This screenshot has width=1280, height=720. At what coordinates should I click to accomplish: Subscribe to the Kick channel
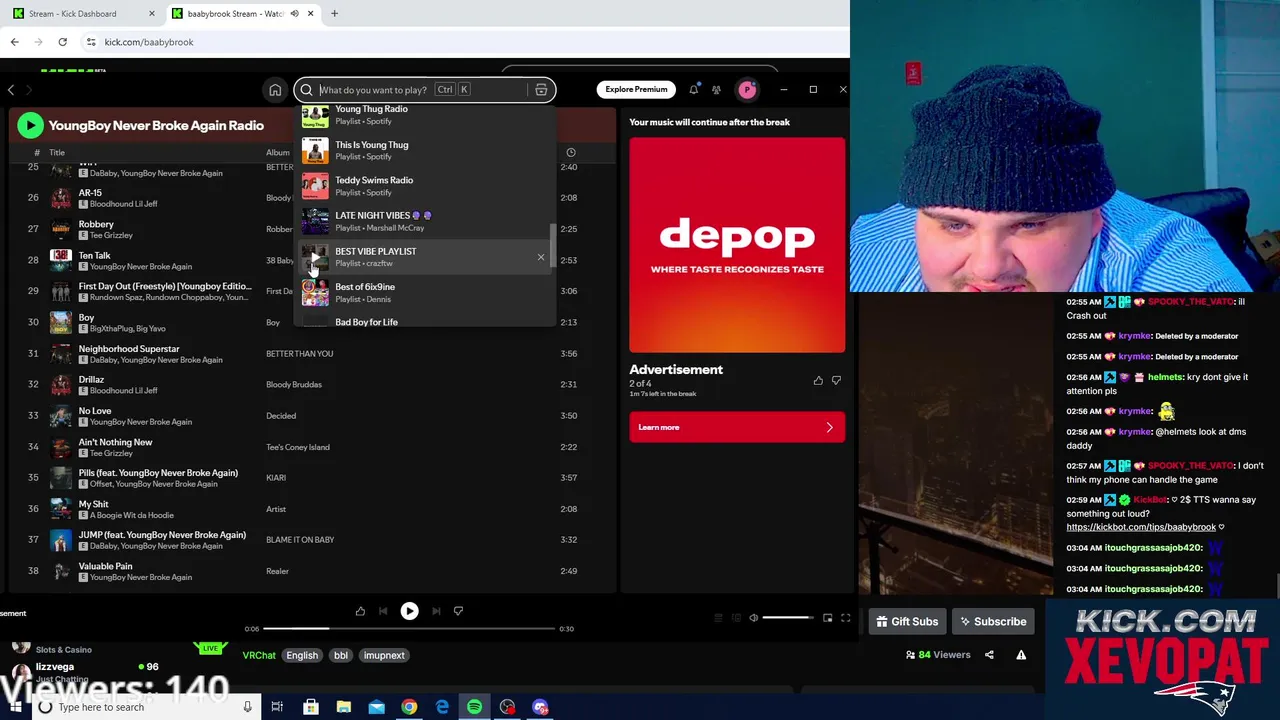[x=993, y=622]
